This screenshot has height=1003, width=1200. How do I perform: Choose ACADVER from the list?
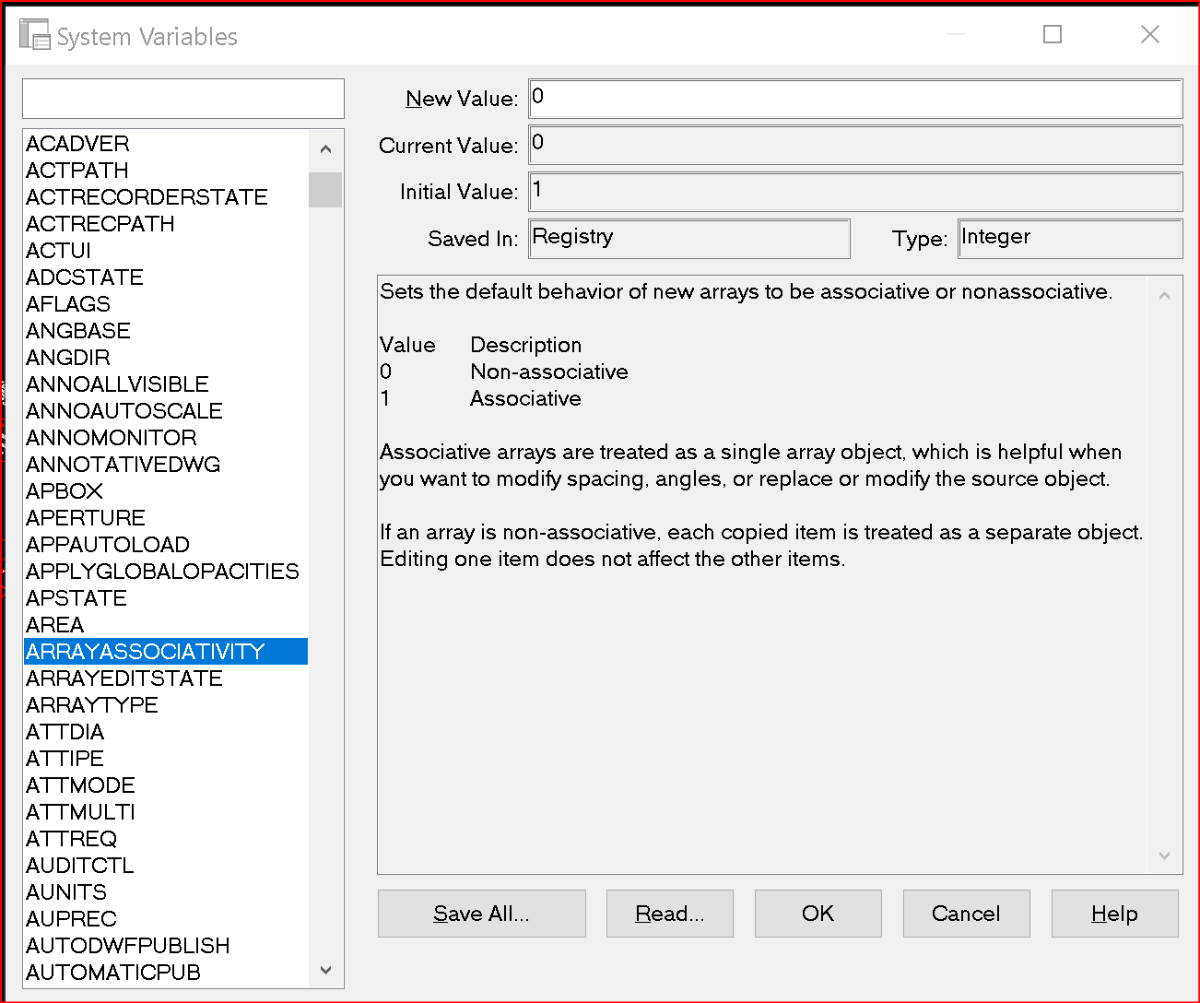coord(78,143)
